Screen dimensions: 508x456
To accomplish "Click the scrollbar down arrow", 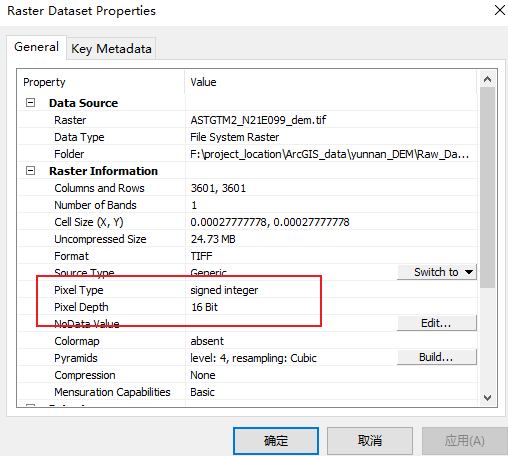I will click(487, 398).
